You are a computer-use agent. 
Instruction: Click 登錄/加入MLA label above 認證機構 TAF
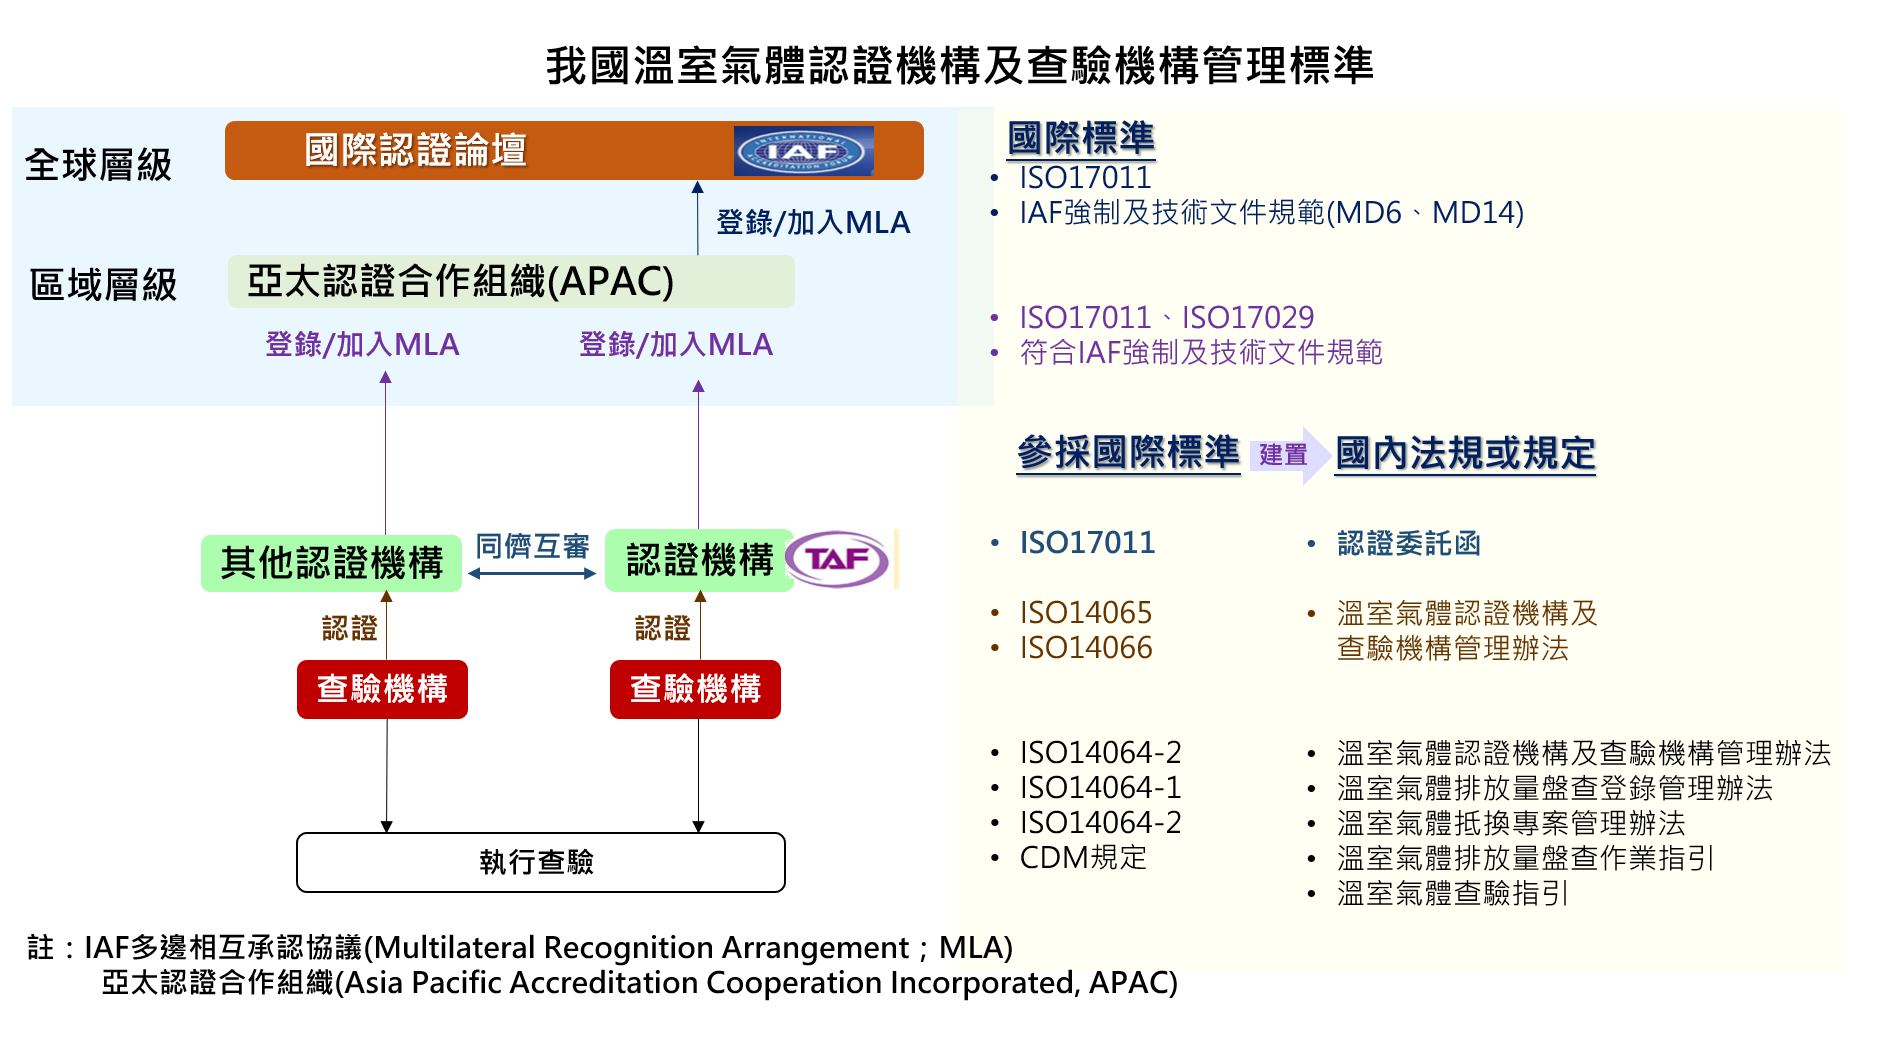click(x=676, y=344)
